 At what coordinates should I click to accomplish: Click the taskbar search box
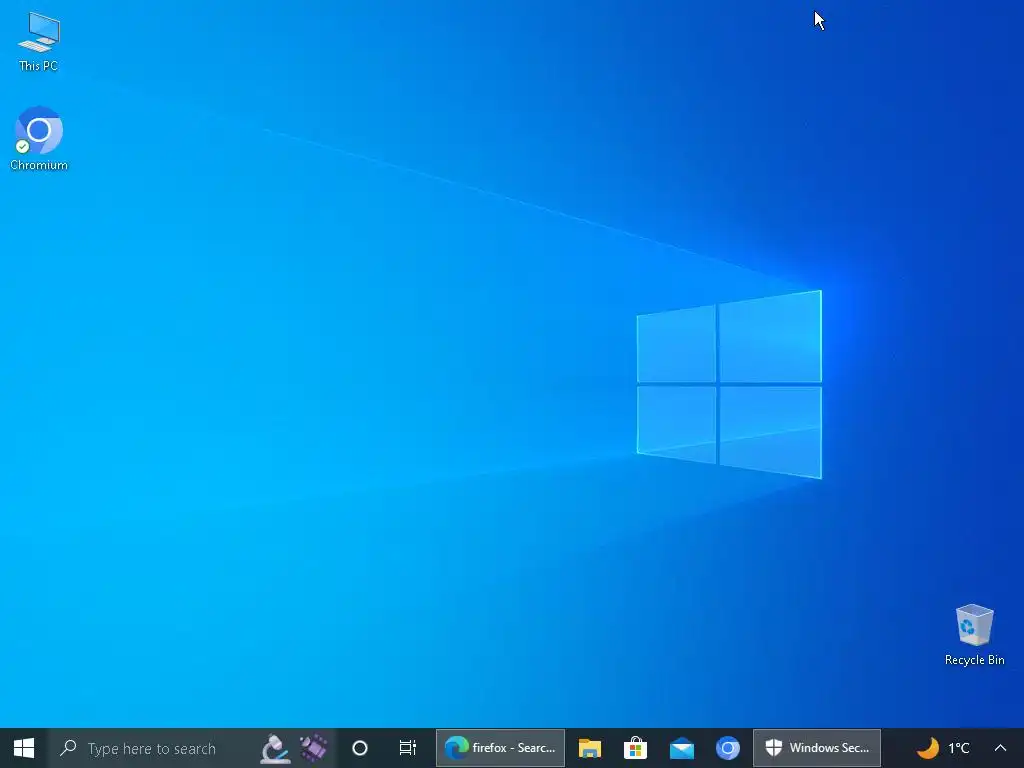(191, 748)
